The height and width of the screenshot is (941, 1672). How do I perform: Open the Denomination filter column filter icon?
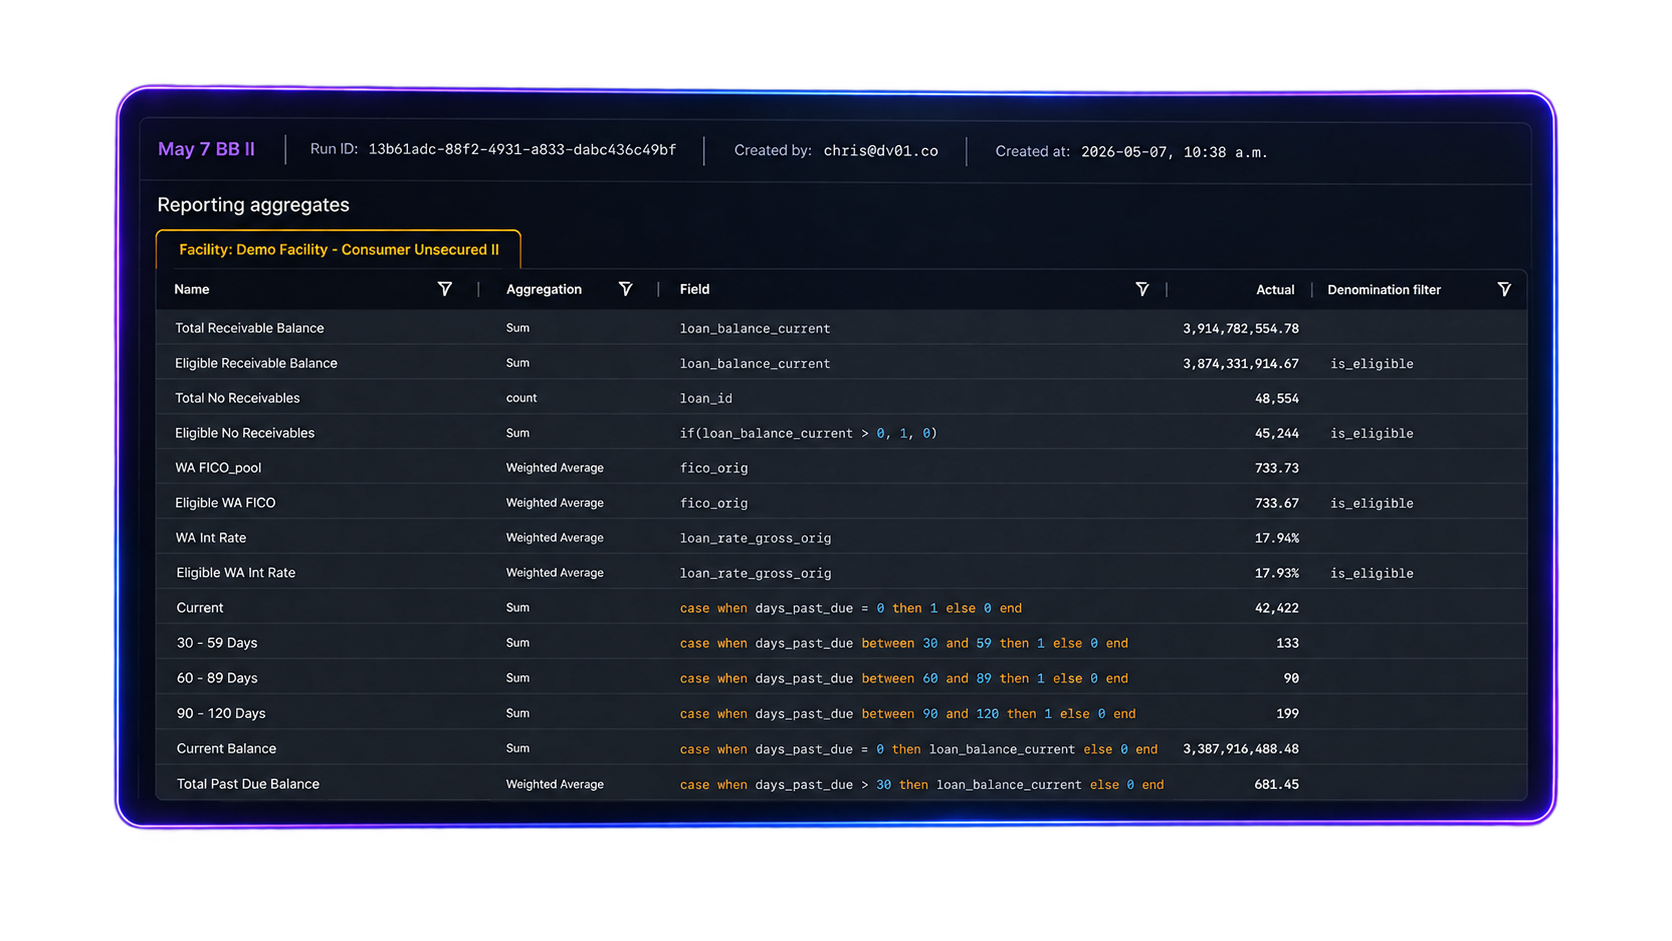1504,289
